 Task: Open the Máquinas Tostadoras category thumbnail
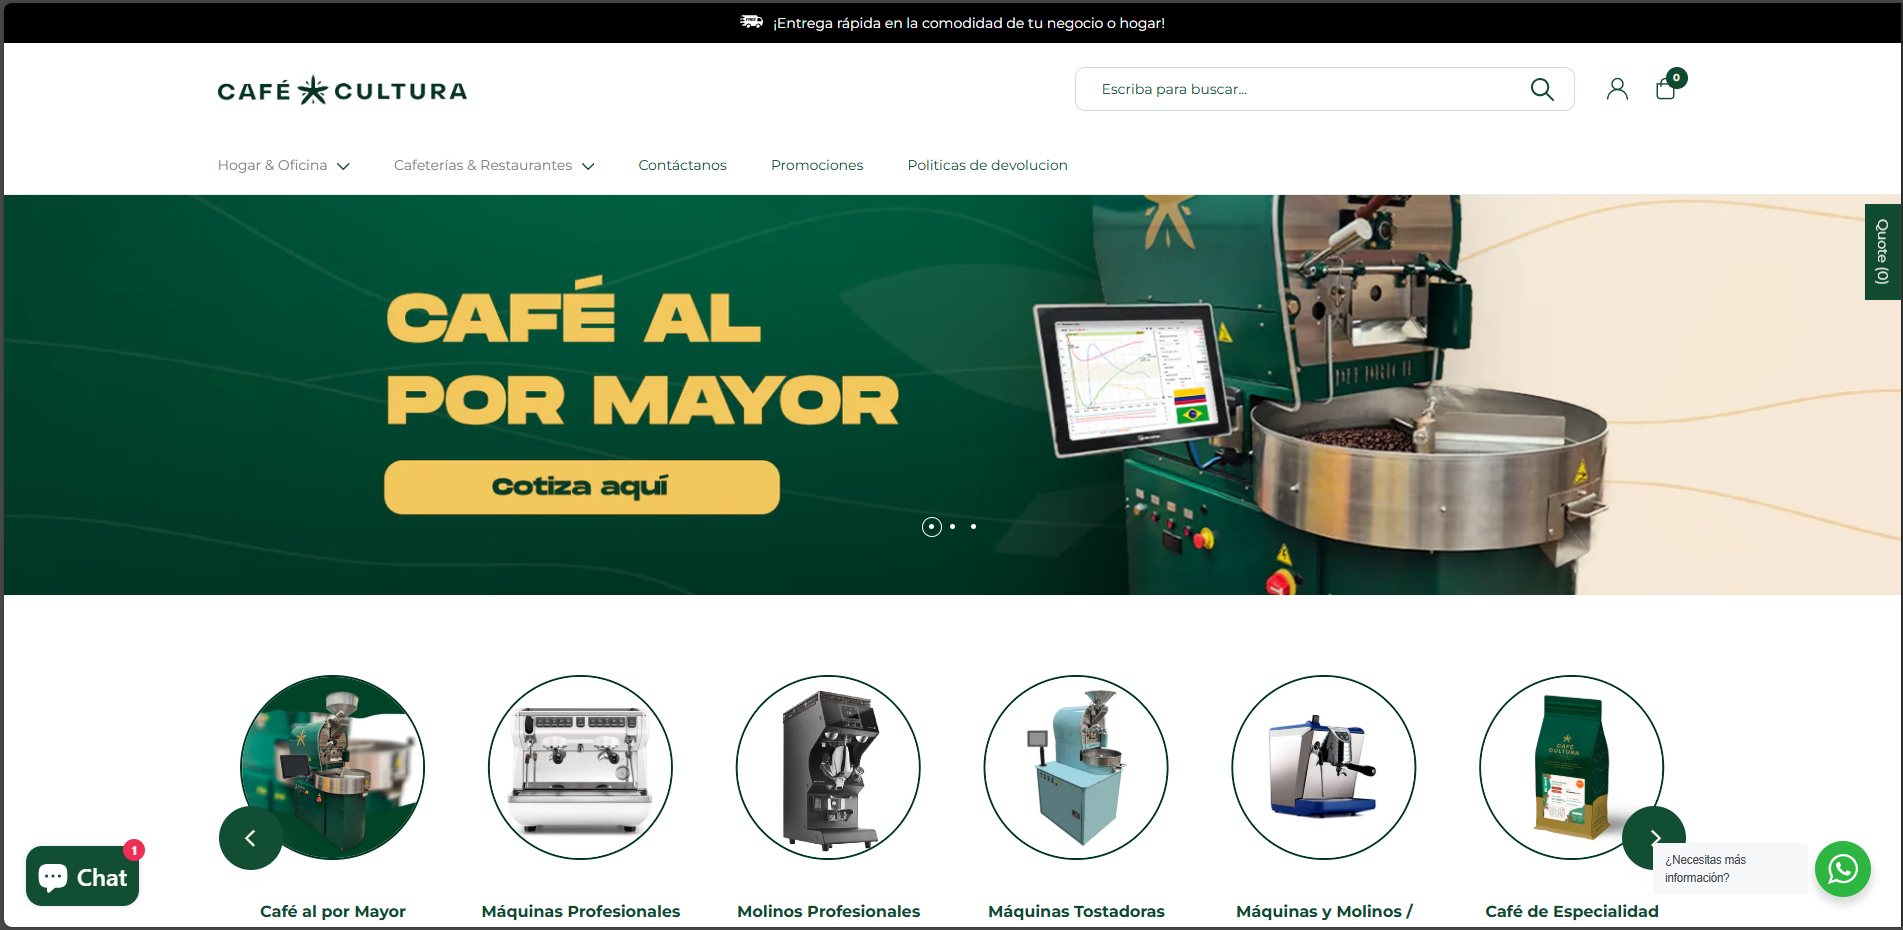1076,768
